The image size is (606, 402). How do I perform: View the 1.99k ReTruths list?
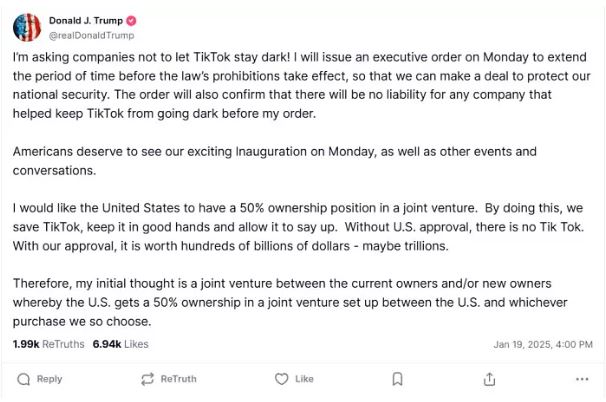(48, 344)
